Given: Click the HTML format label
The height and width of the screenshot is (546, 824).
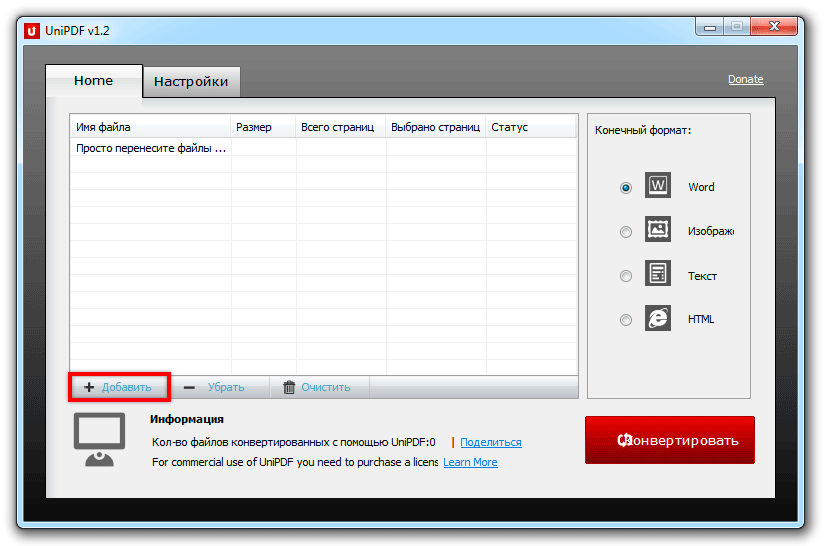Looking at the screenshot, I should 701,319.
